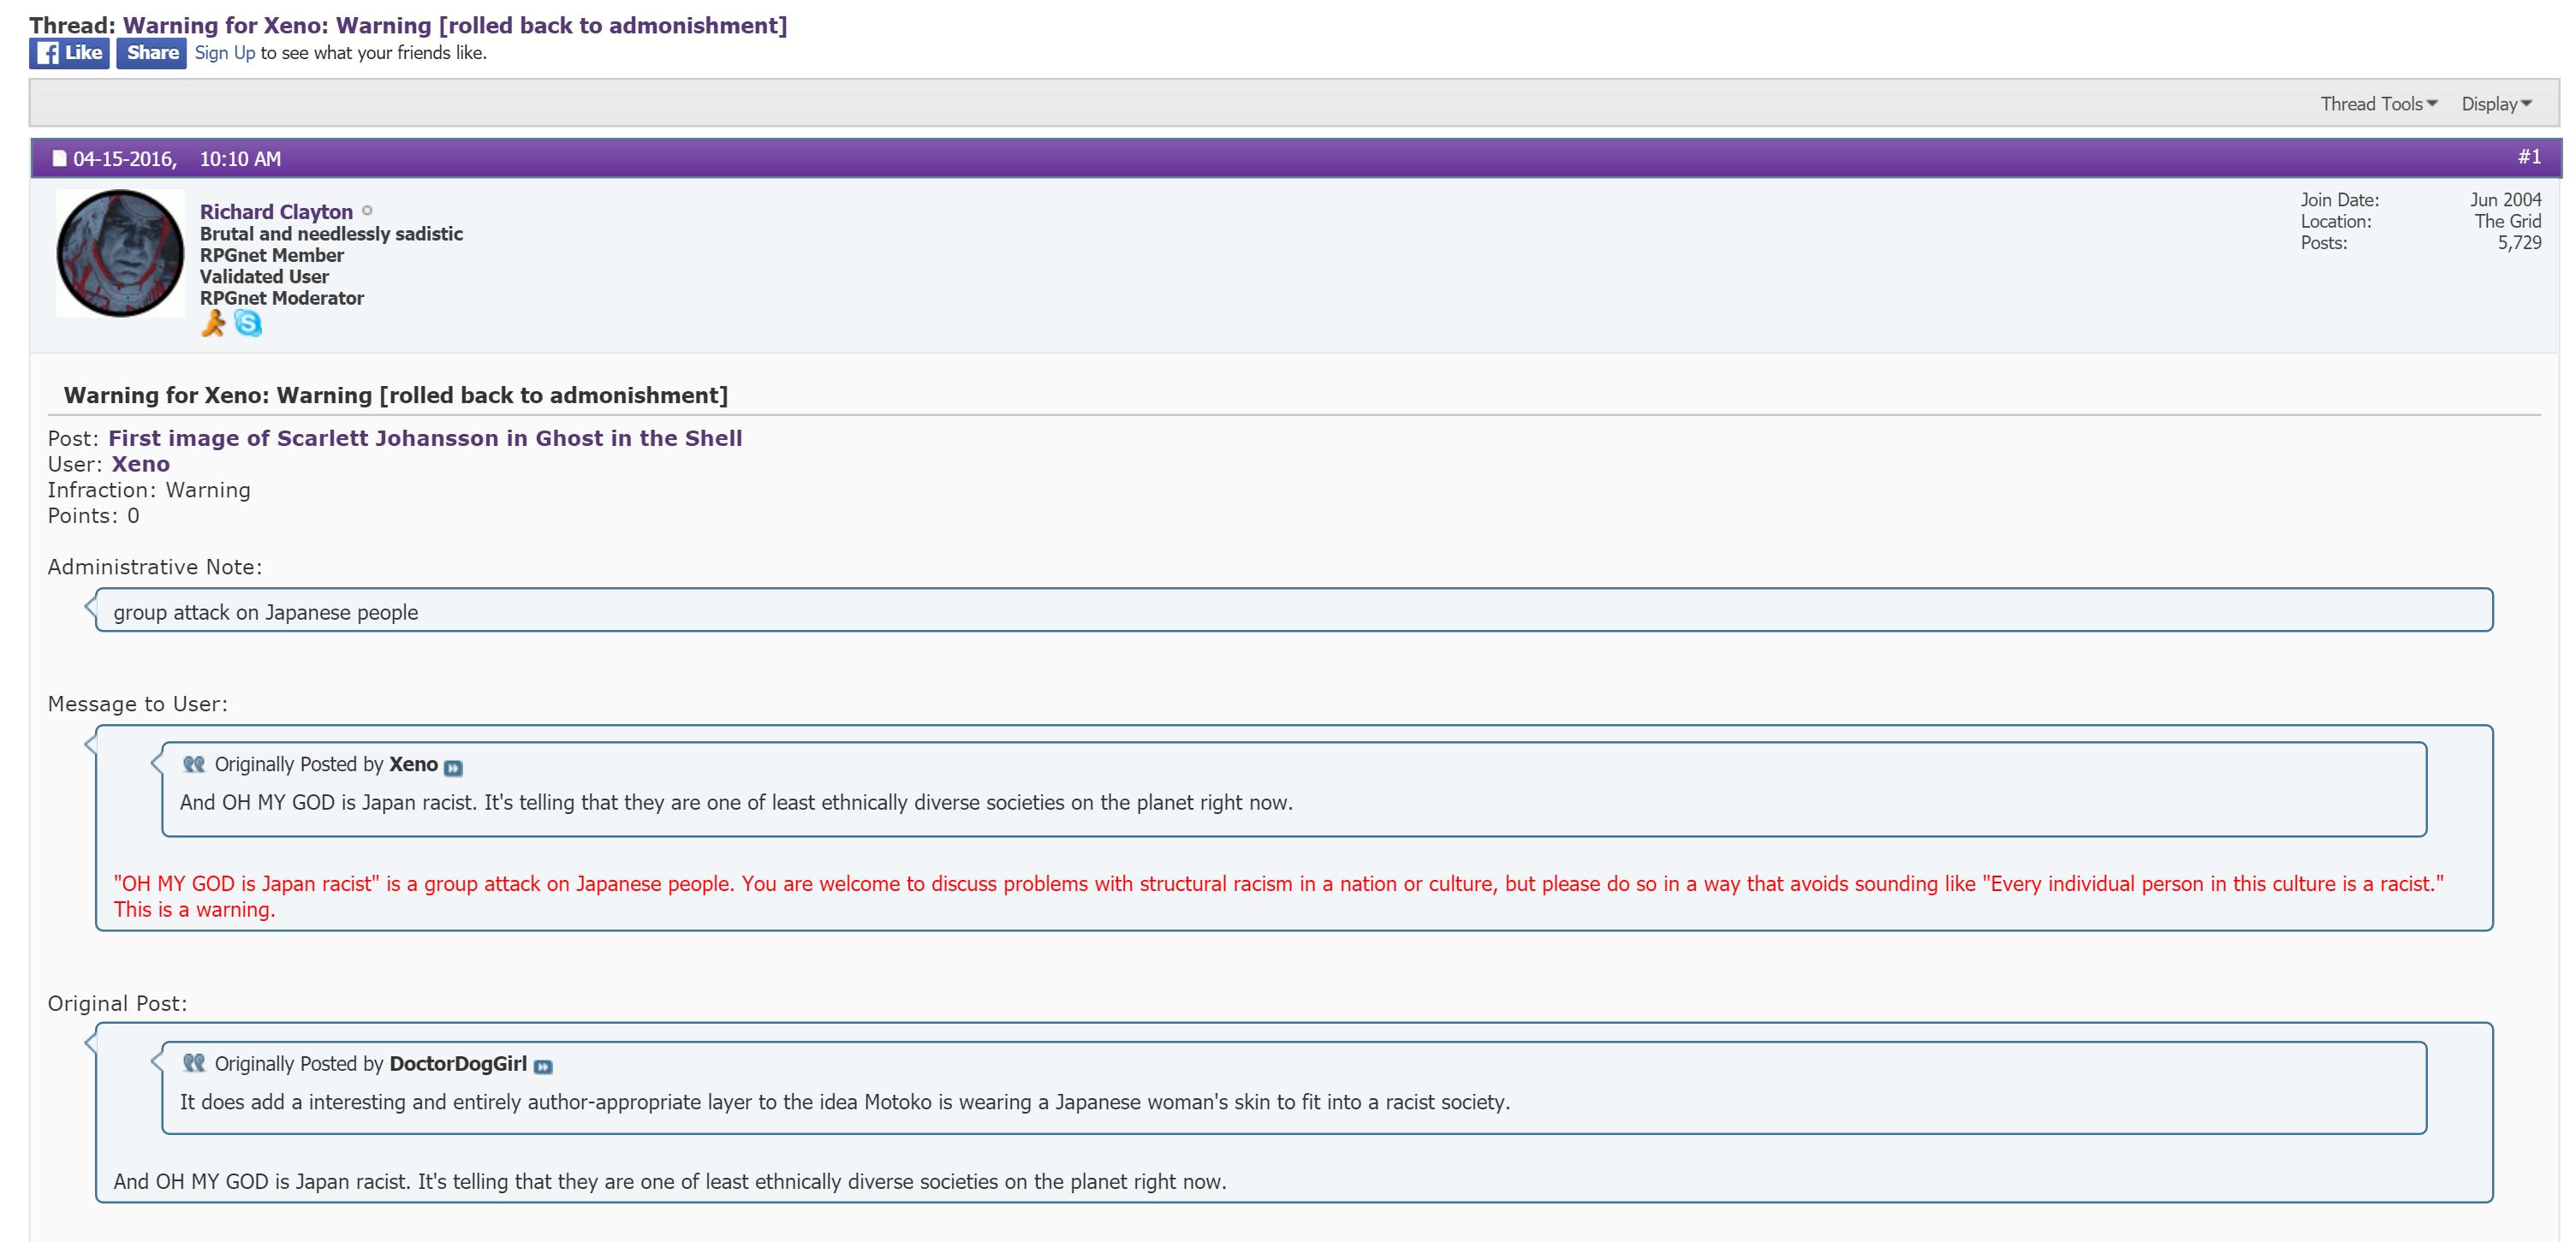The image size is (2576, 1242).
Task: Click the post heading 'Warning for Xeno'
Action: coord(396,395)
